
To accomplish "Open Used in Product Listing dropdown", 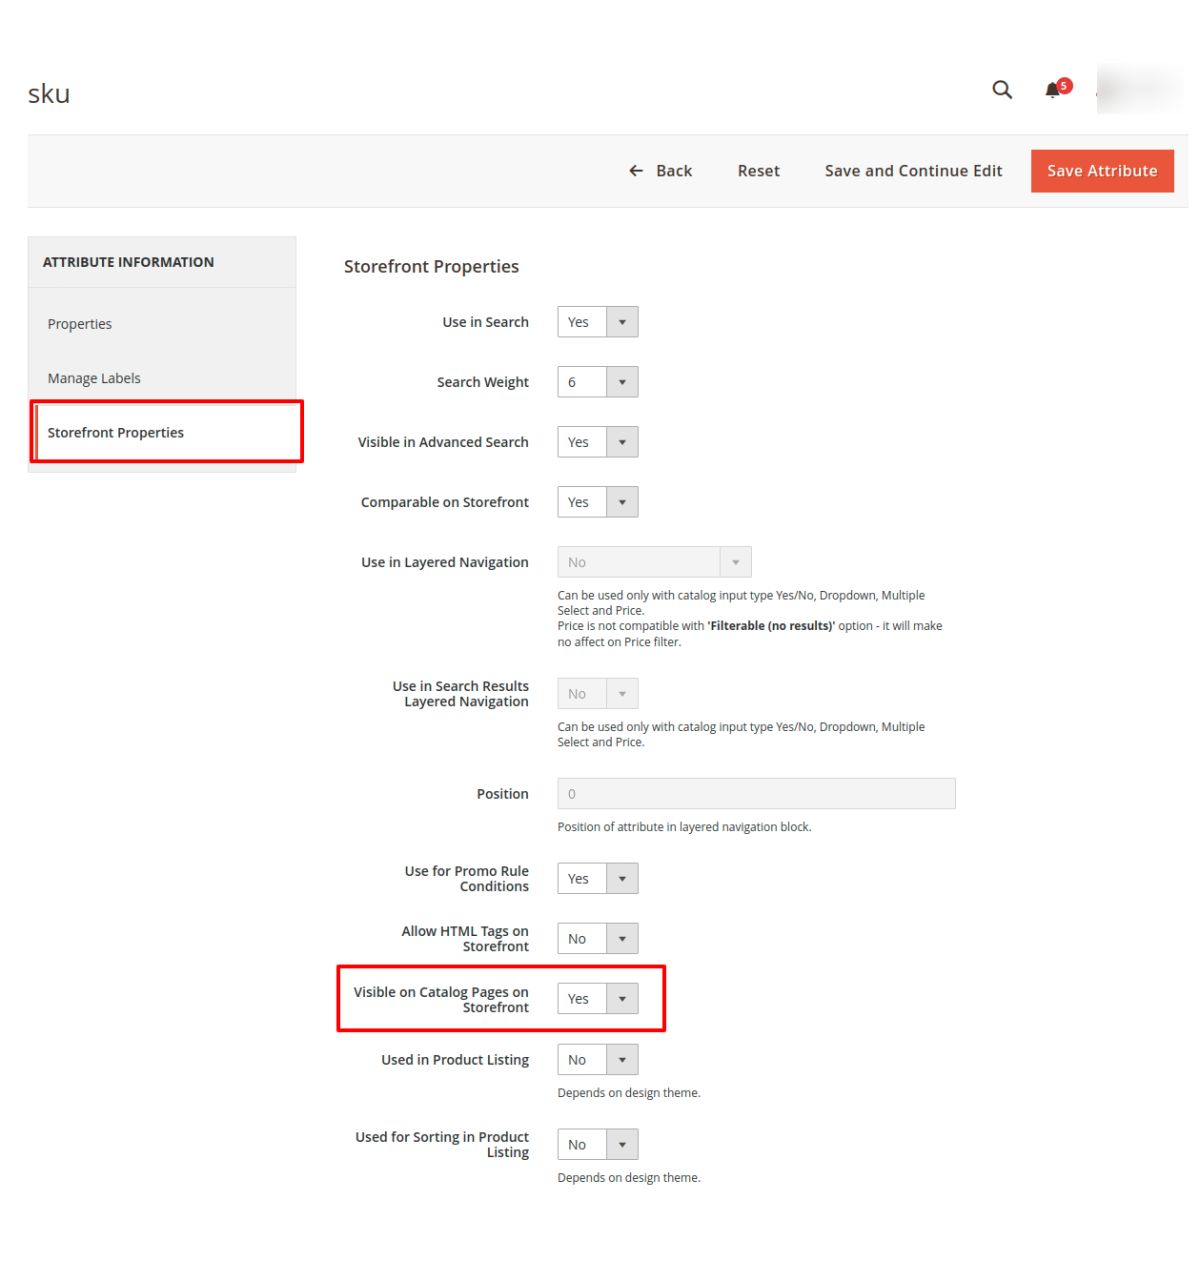I will pyautogui.click(x=597, y=1060).
